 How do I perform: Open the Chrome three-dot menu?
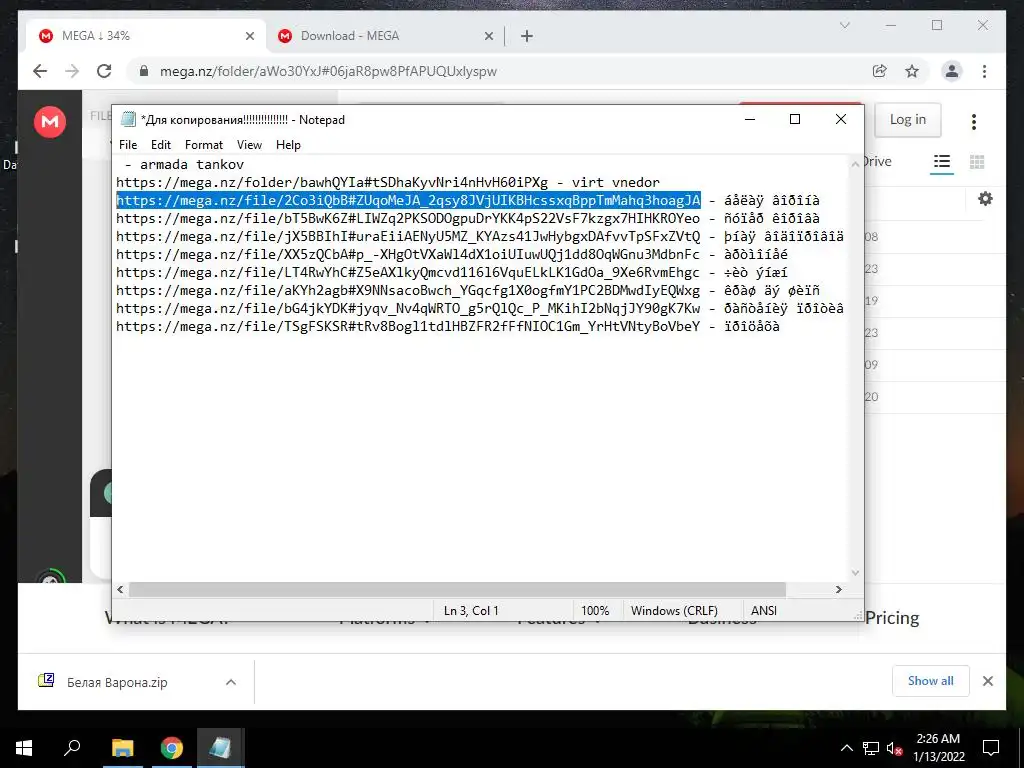[x=984, y=71]
